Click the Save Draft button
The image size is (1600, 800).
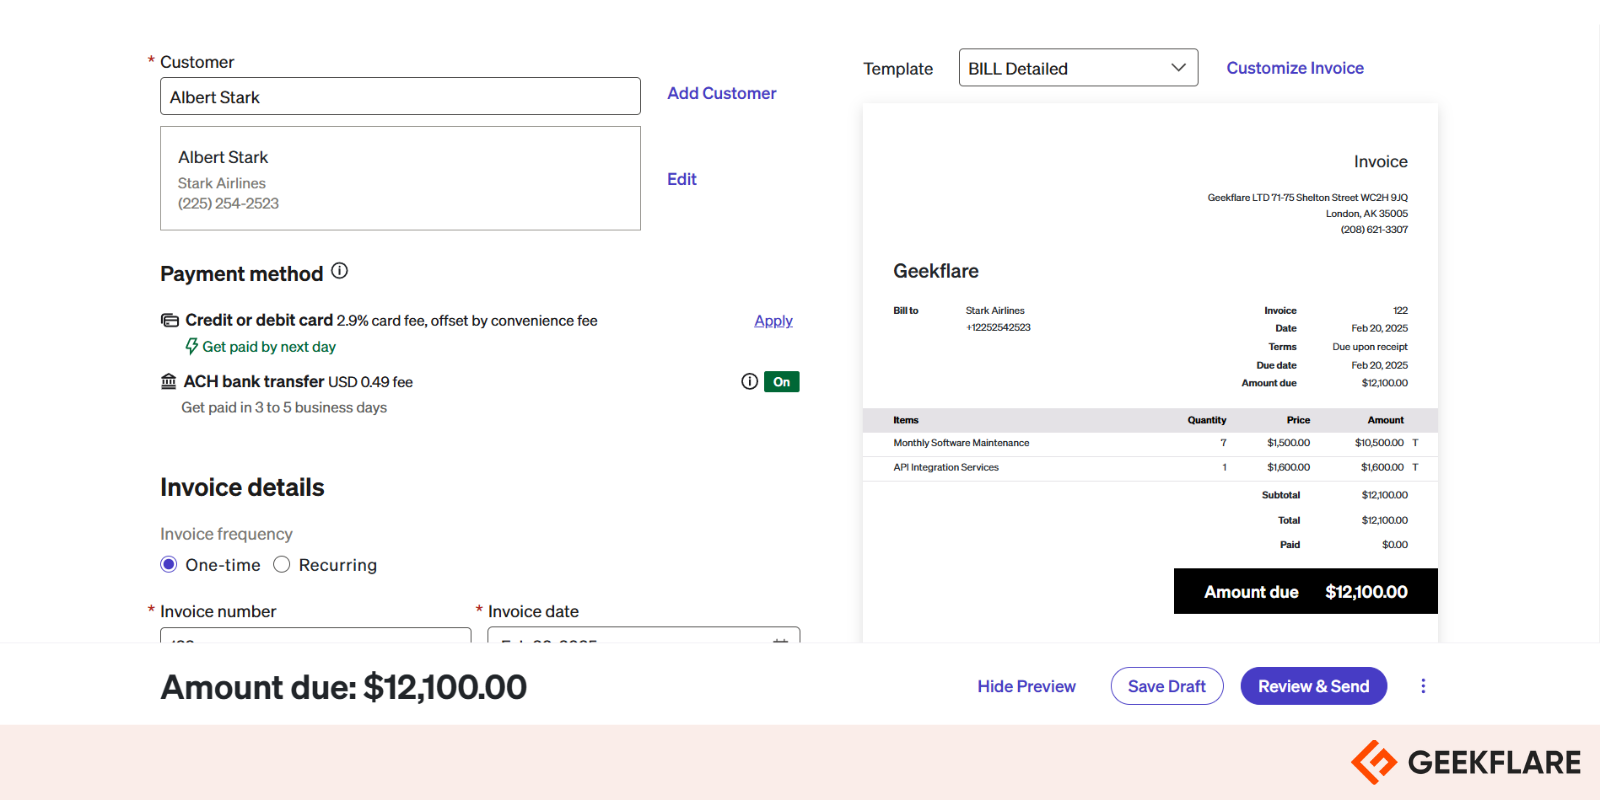tap(1167, 686)
